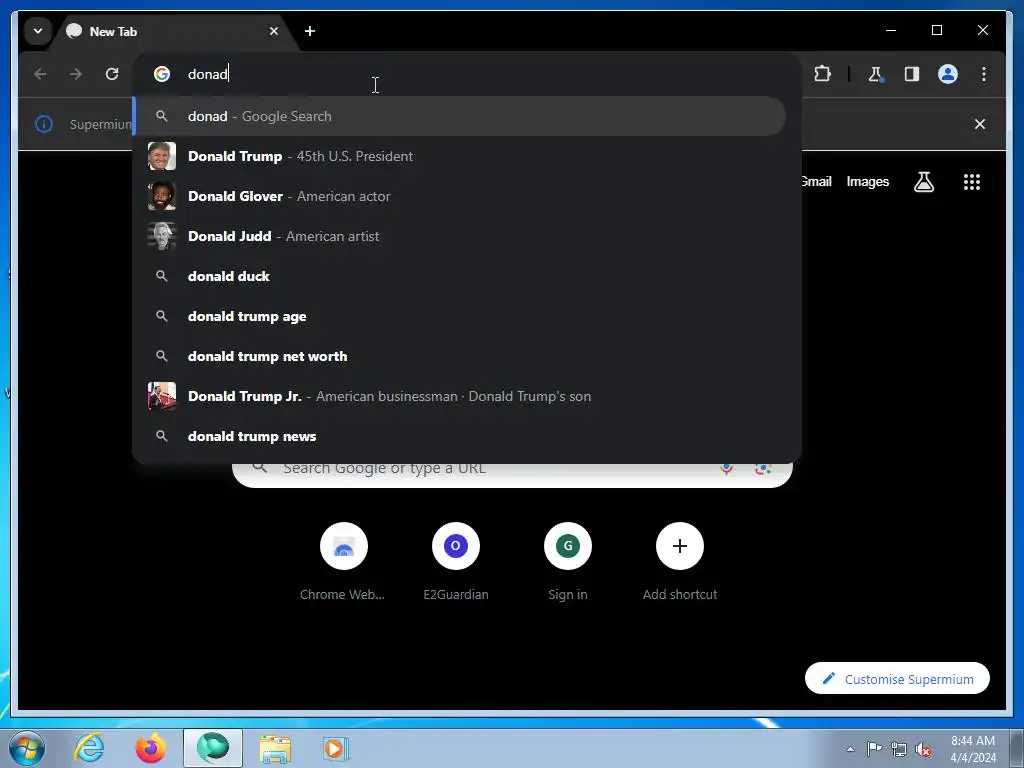Launch Internet Explorer from the taskbar
Screen dimensions: 1024x768
(x=89, y=748)
